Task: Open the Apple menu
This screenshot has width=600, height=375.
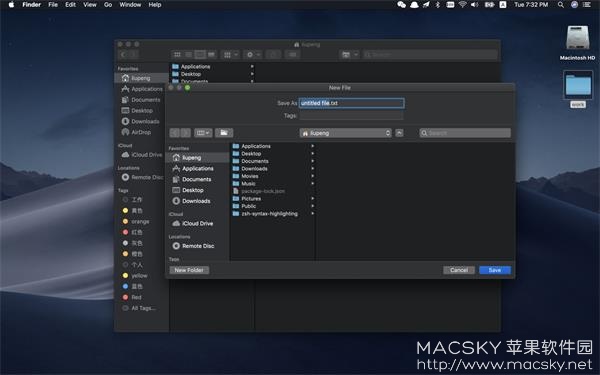Action: pos(11,5)
